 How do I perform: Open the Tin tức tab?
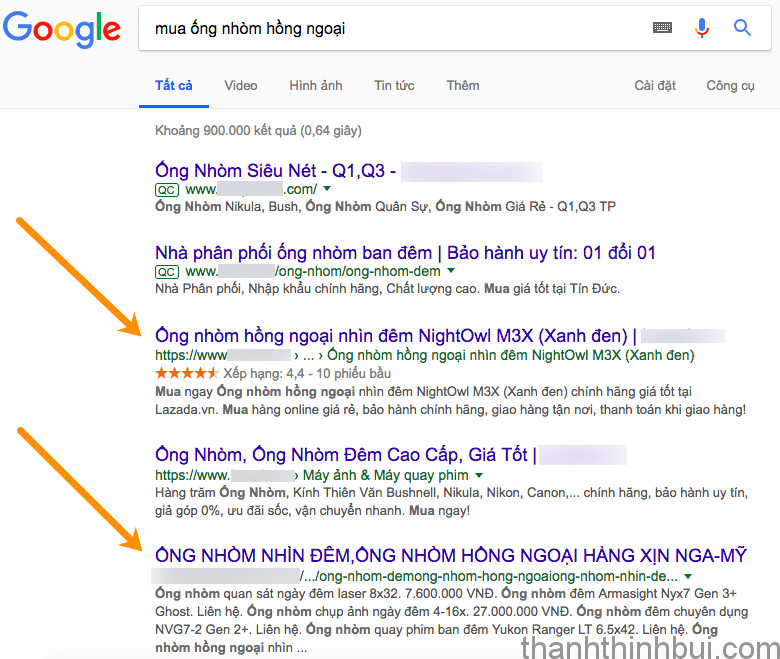pos(394,85)
